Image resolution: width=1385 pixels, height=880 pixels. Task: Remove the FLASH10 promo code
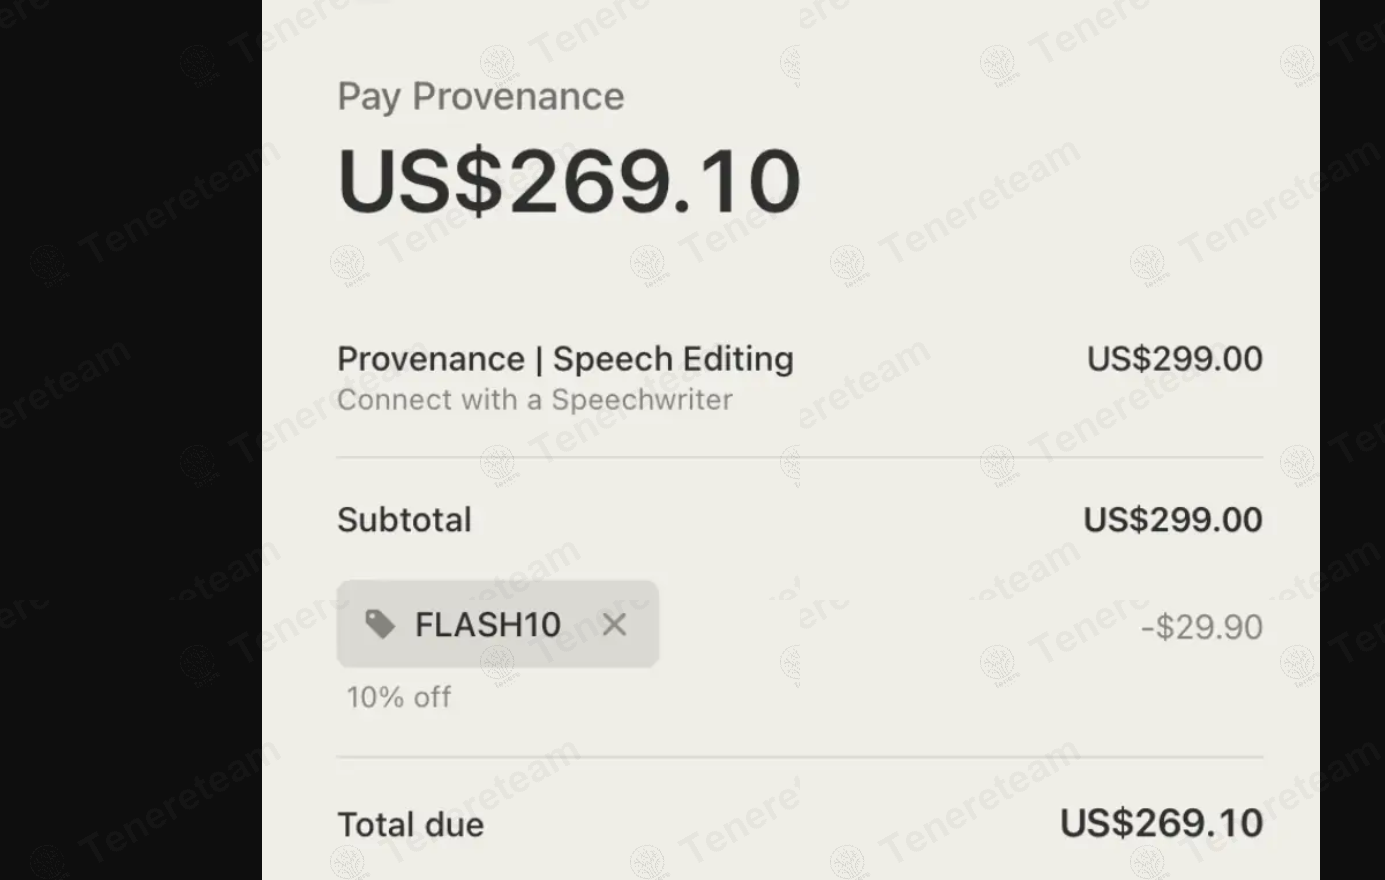[x=614, y=625]
